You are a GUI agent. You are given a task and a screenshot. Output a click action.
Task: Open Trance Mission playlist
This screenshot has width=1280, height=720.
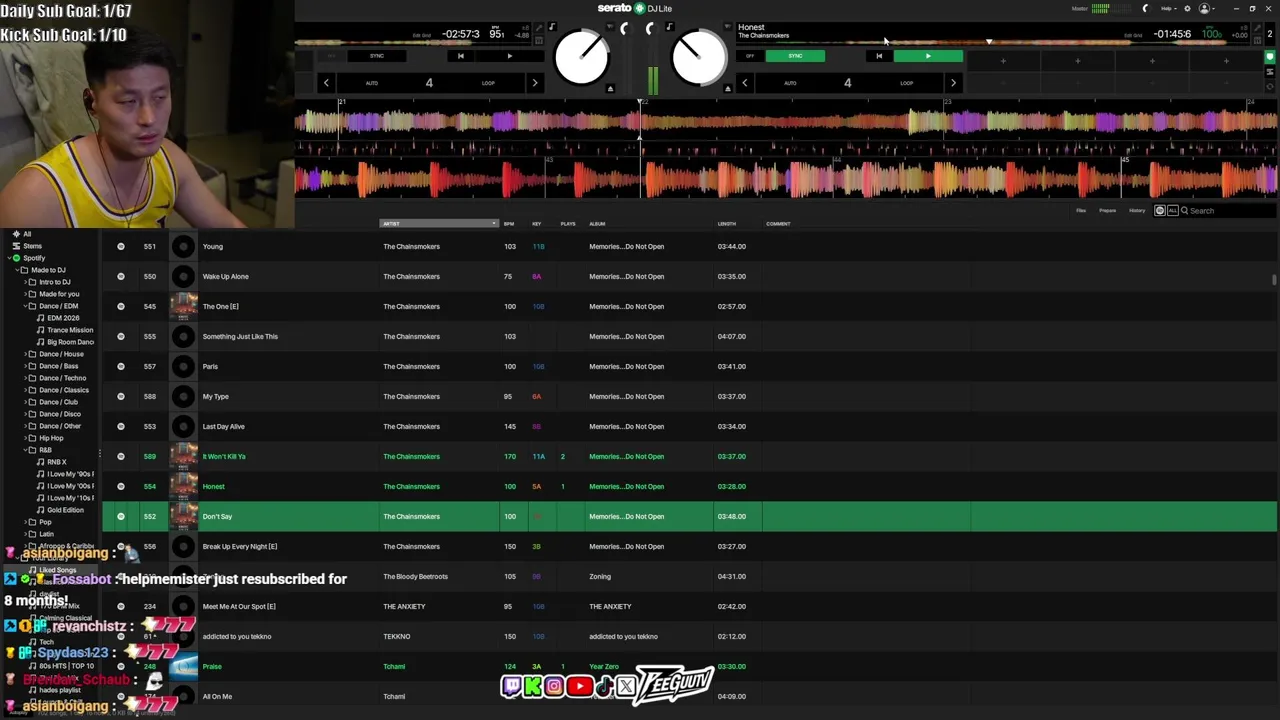[69, 330]
